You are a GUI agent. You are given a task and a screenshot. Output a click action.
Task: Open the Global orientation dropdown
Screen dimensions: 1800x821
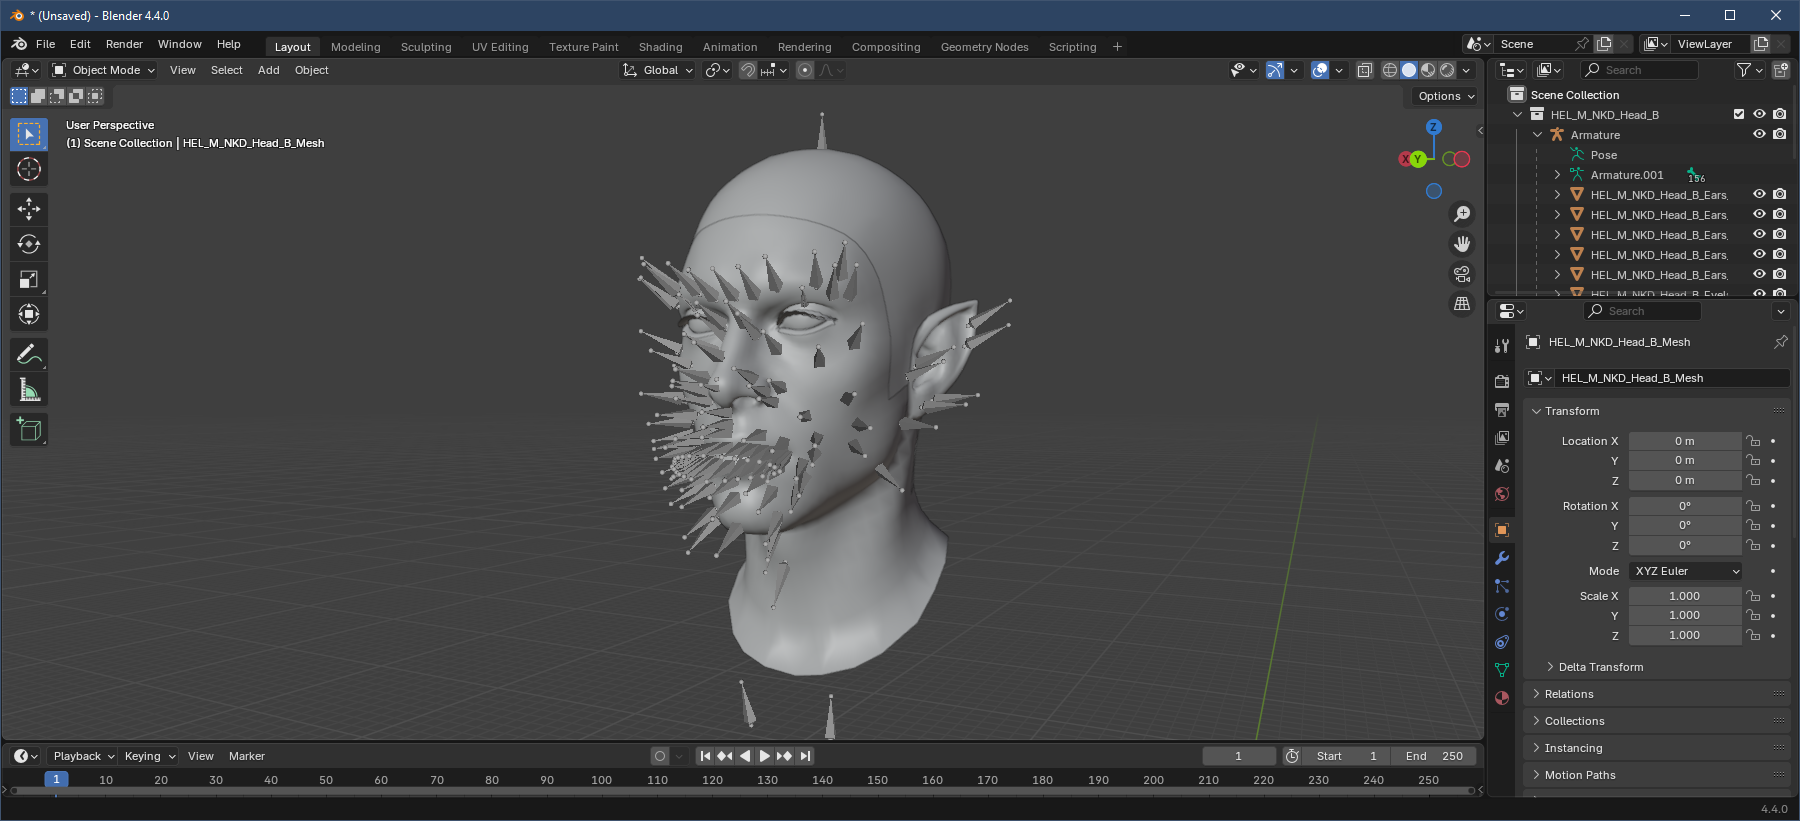(658, 70)
